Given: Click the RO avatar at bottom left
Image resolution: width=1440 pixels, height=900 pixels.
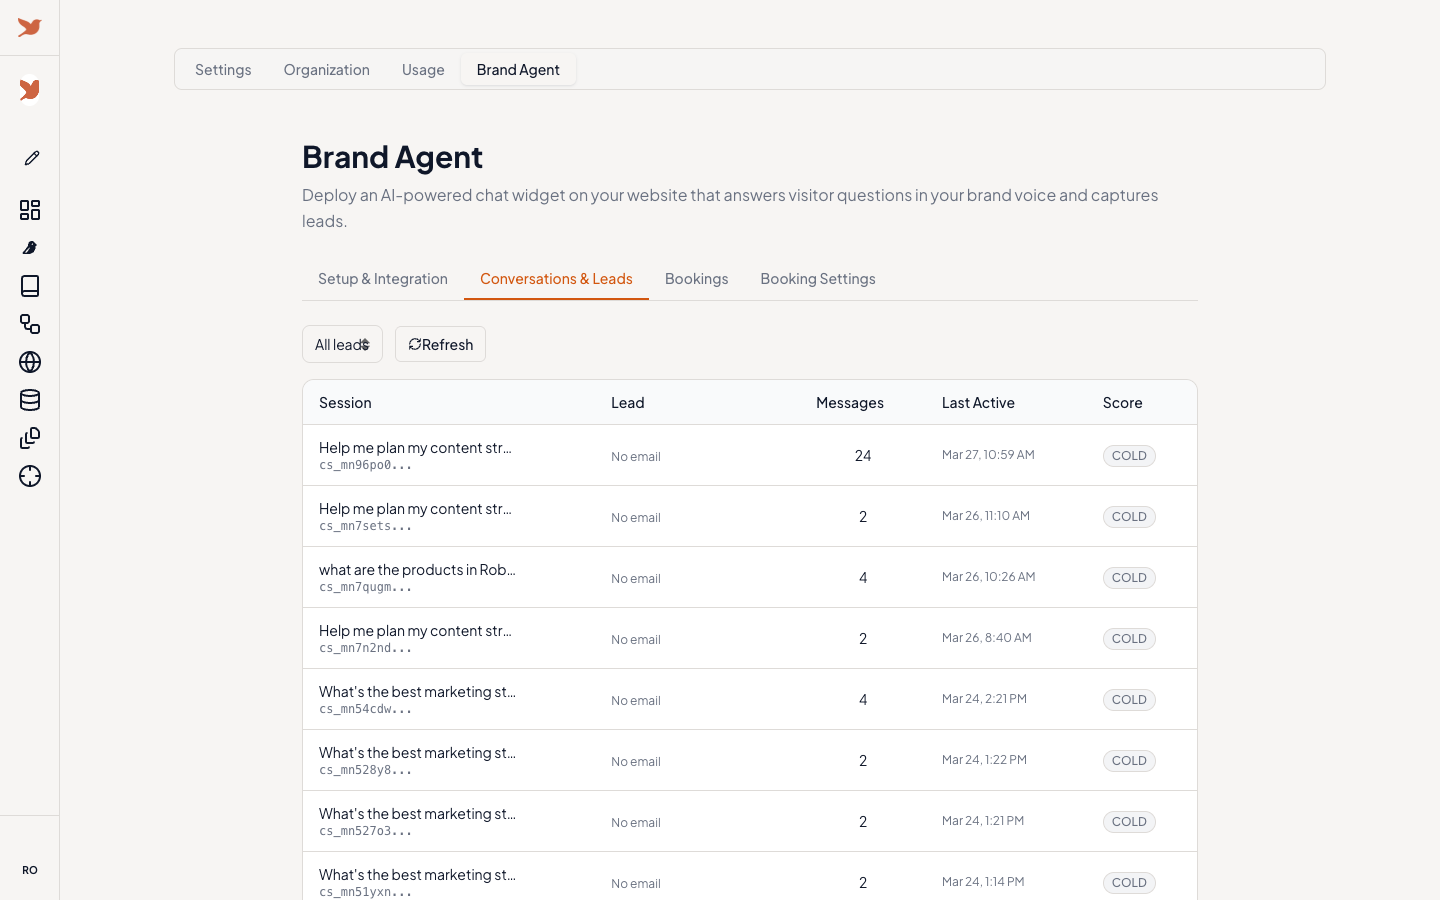Looking at the screenshot, I should click(x=30, y=870).
